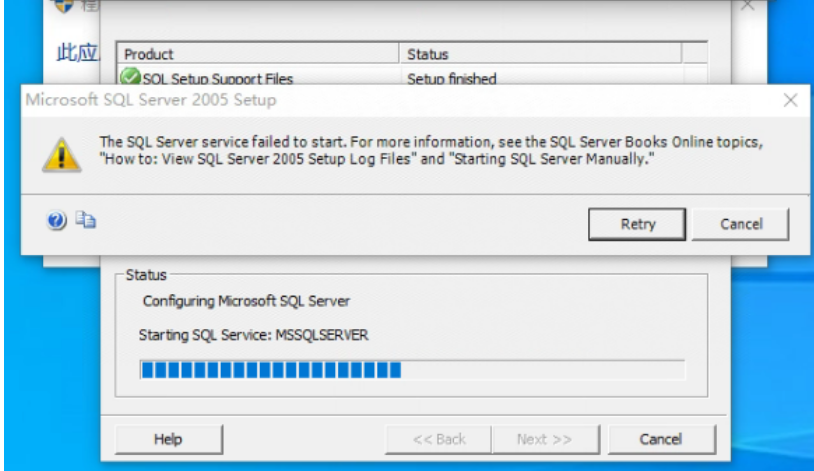Image resolution: width=814 pixels, height=471 pixels.
Task: Click the disabled << Back button
Action: pyautogui.click(x=439, y=439)
